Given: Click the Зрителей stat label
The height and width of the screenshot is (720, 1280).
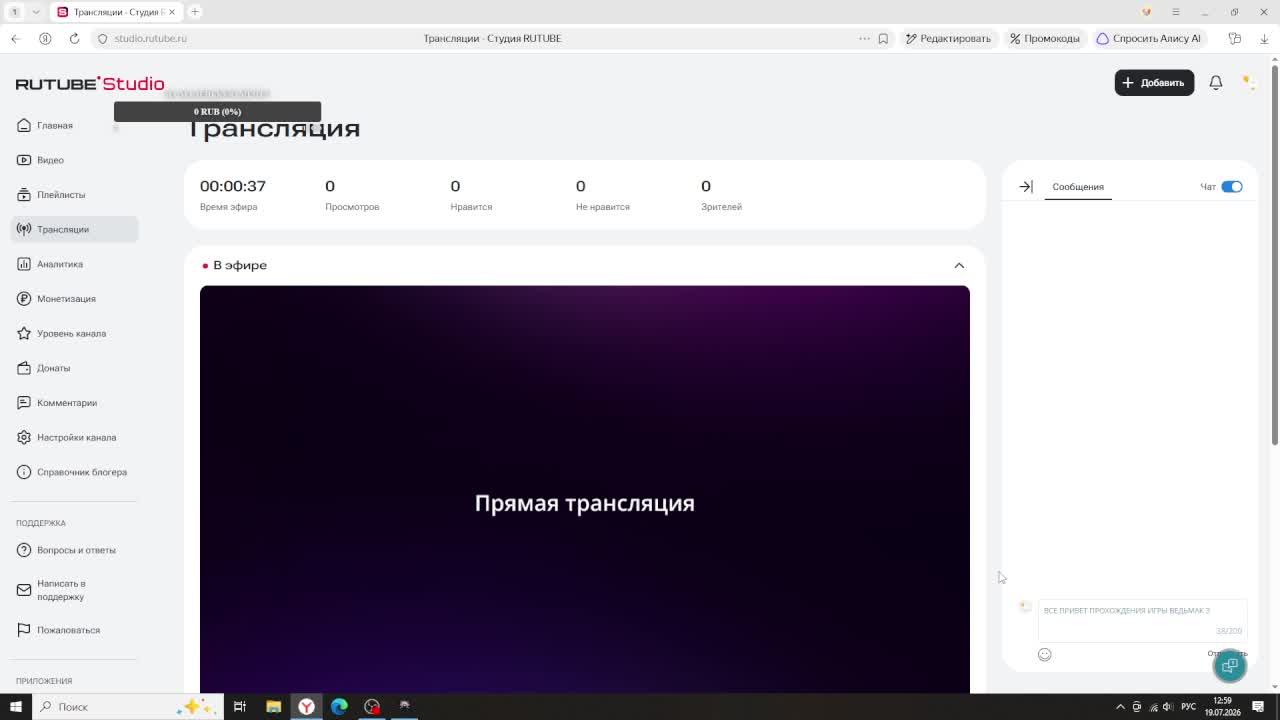Looking at the screenshot, I should point(721,207).
